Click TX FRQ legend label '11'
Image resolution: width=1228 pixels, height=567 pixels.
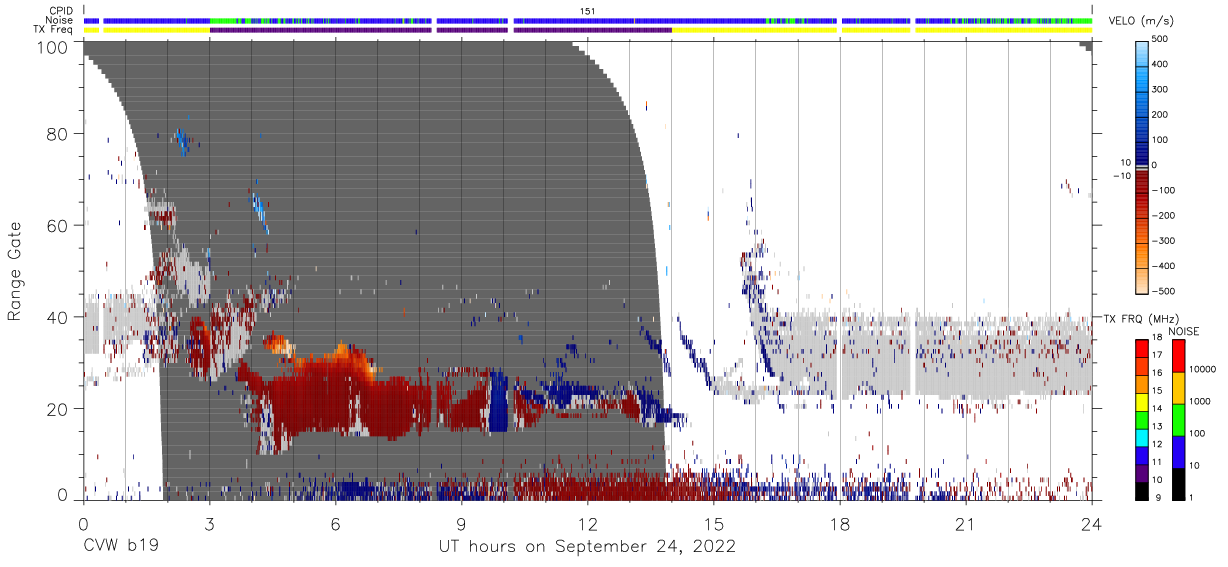1157,463
